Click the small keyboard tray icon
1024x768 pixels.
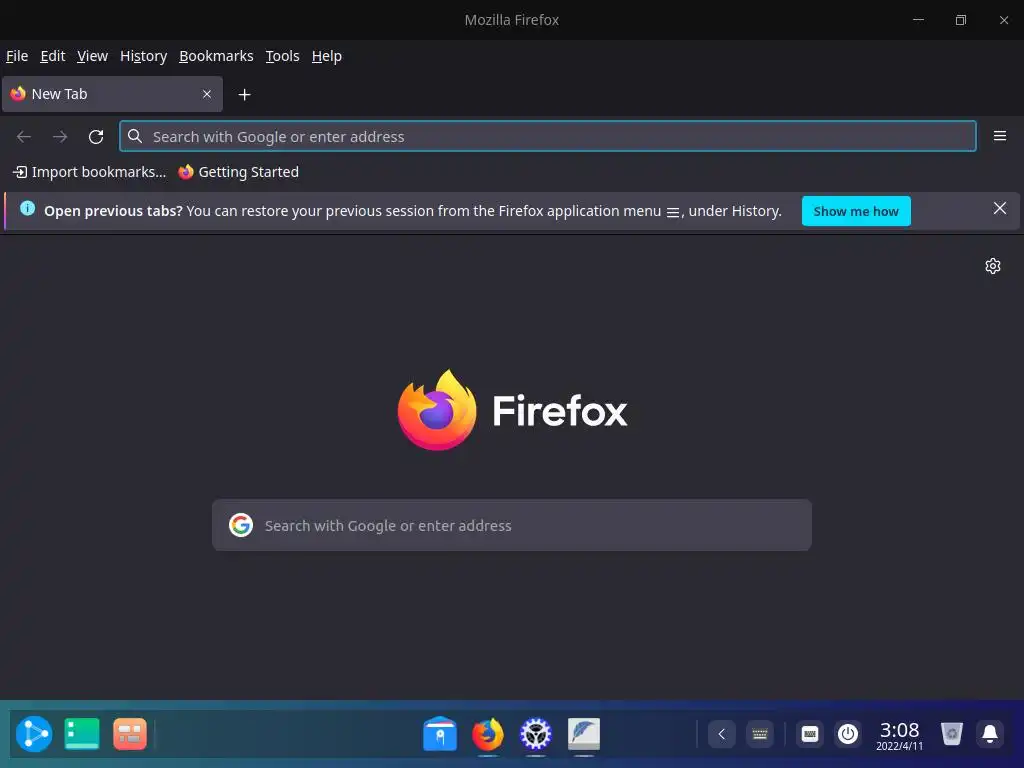pyautogui.click(x=760, y=734)
